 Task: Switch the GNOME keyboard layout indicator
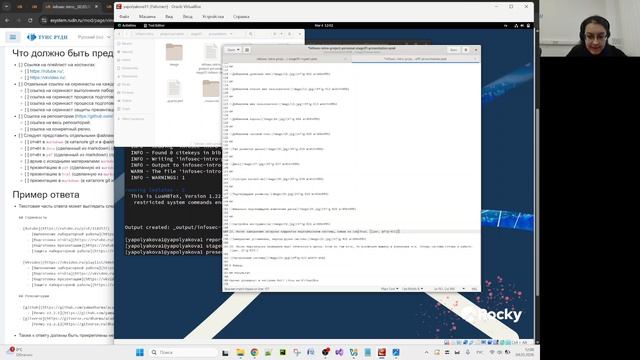coord(505,25)
